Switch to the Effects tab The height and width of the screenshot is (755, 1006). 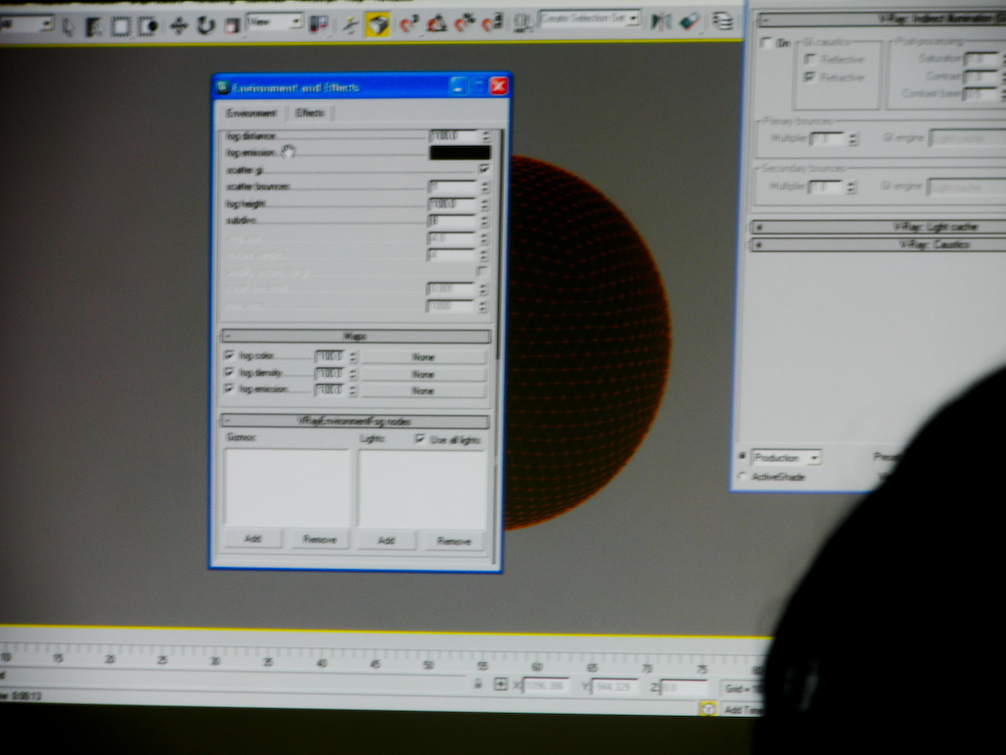(310, 113)
